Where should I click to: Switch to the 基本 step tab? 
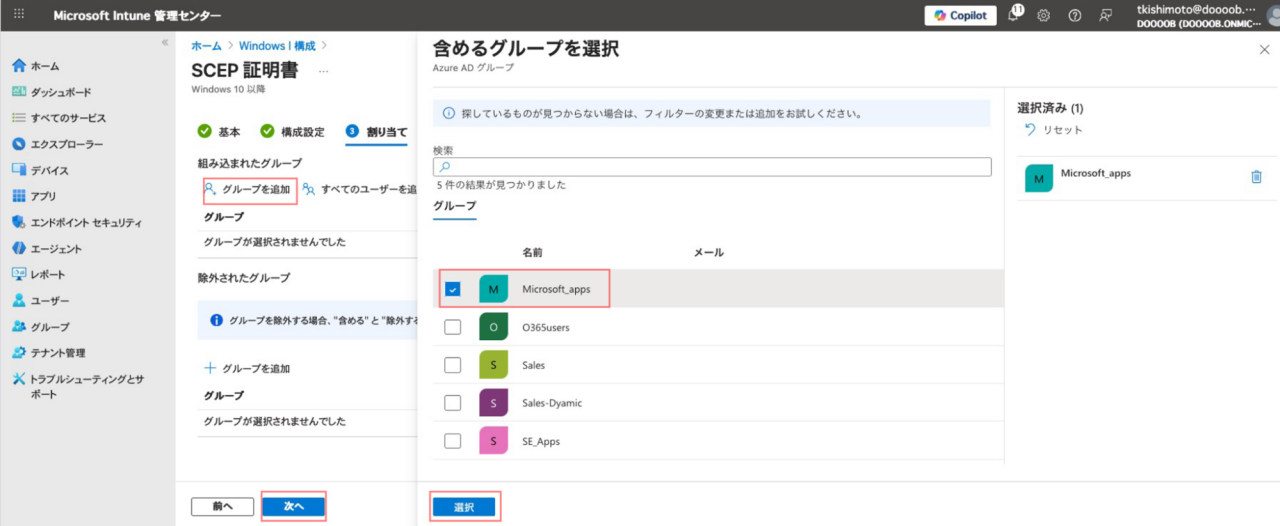point(229,132)
